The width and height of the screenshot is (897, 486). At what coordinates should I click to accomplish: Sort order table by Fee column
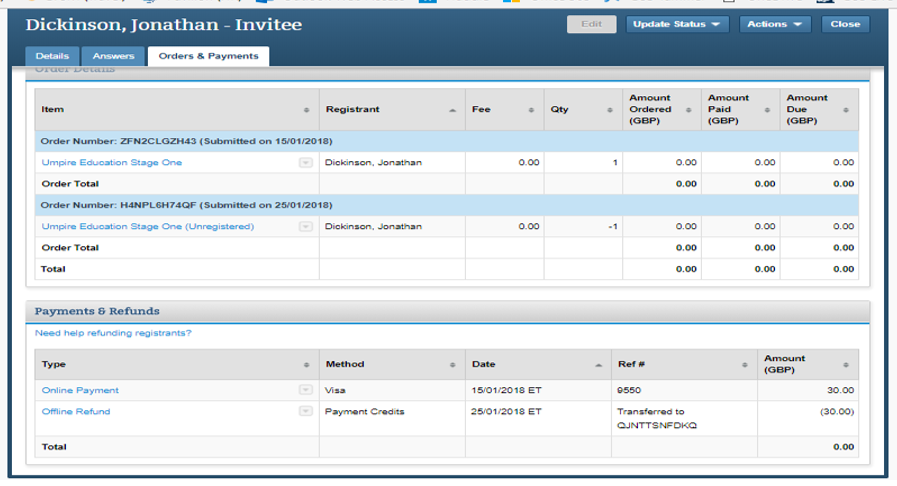pos(504,109)
